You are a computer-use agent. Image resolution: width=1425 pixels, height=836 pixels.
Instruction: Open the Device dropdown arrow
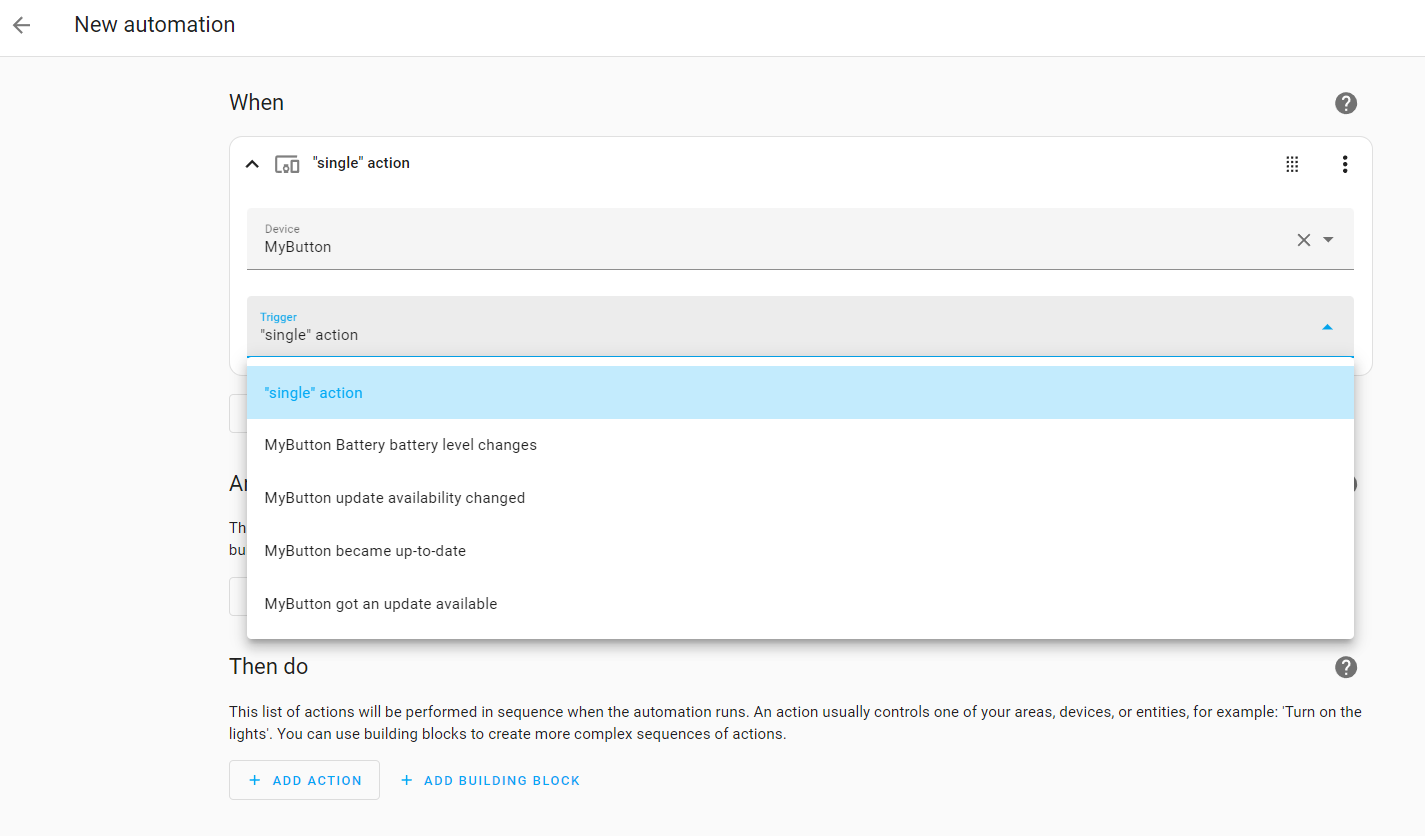1329,240
